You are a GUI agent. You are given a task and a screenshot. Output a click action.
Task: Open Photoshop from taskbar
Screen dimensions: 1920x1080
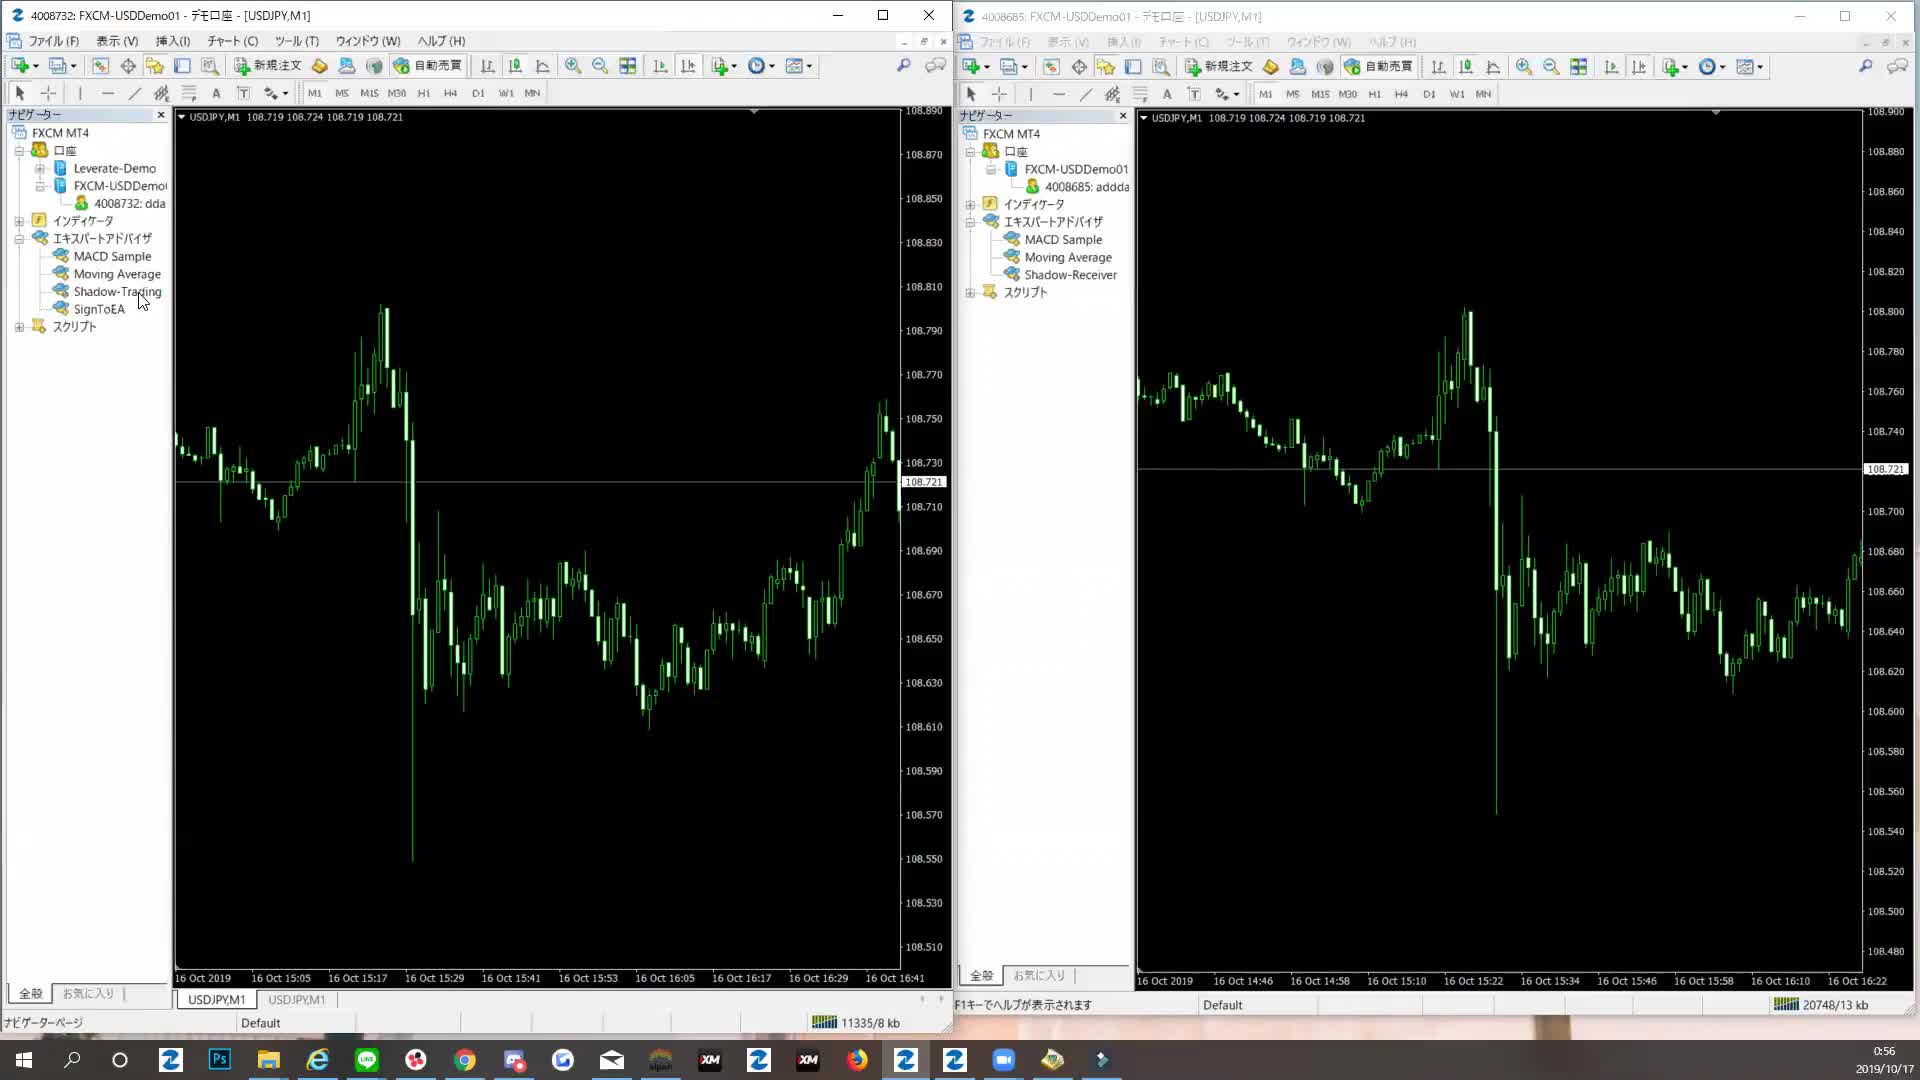tap(220, 1060)
